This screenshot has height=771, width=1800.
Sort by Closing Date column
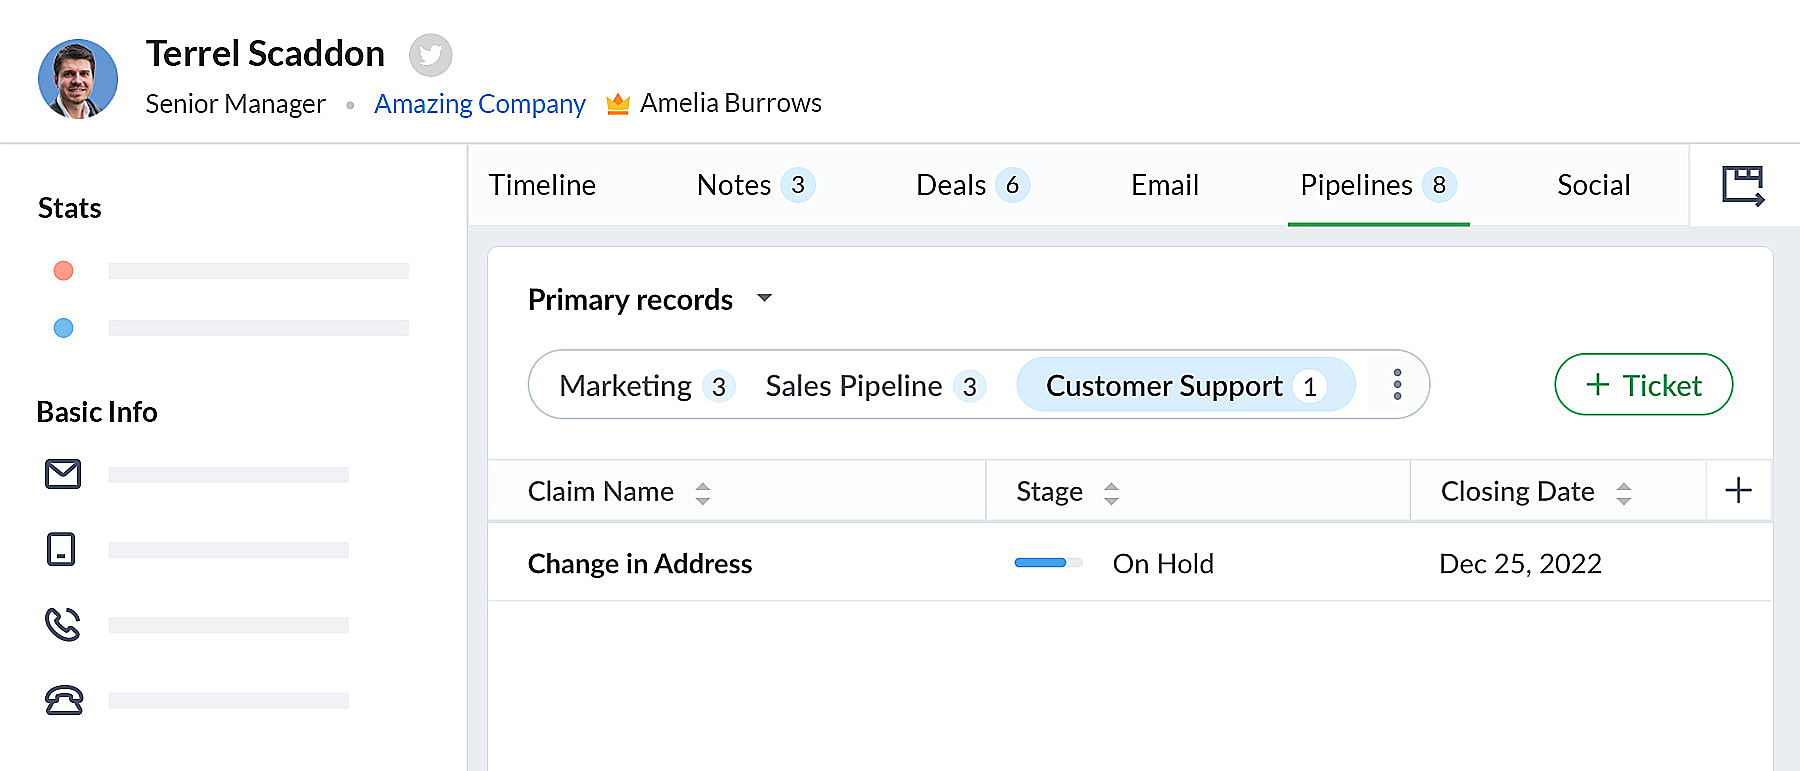point(1624,493)
